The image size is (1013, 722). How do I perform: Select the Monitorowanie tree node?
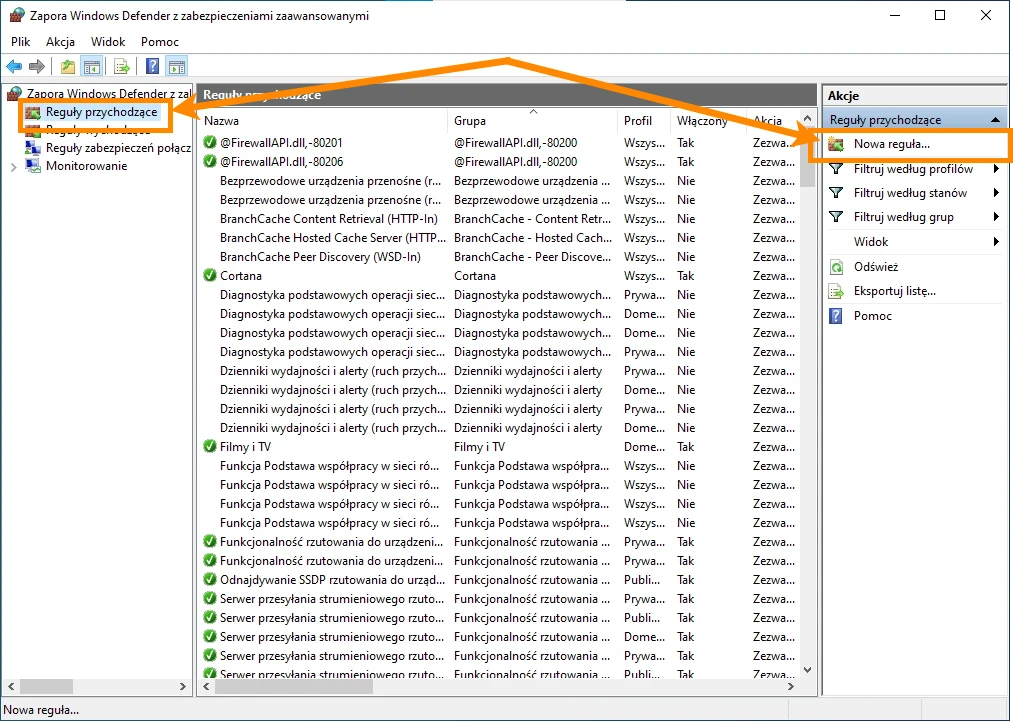(x=87, y=166)
